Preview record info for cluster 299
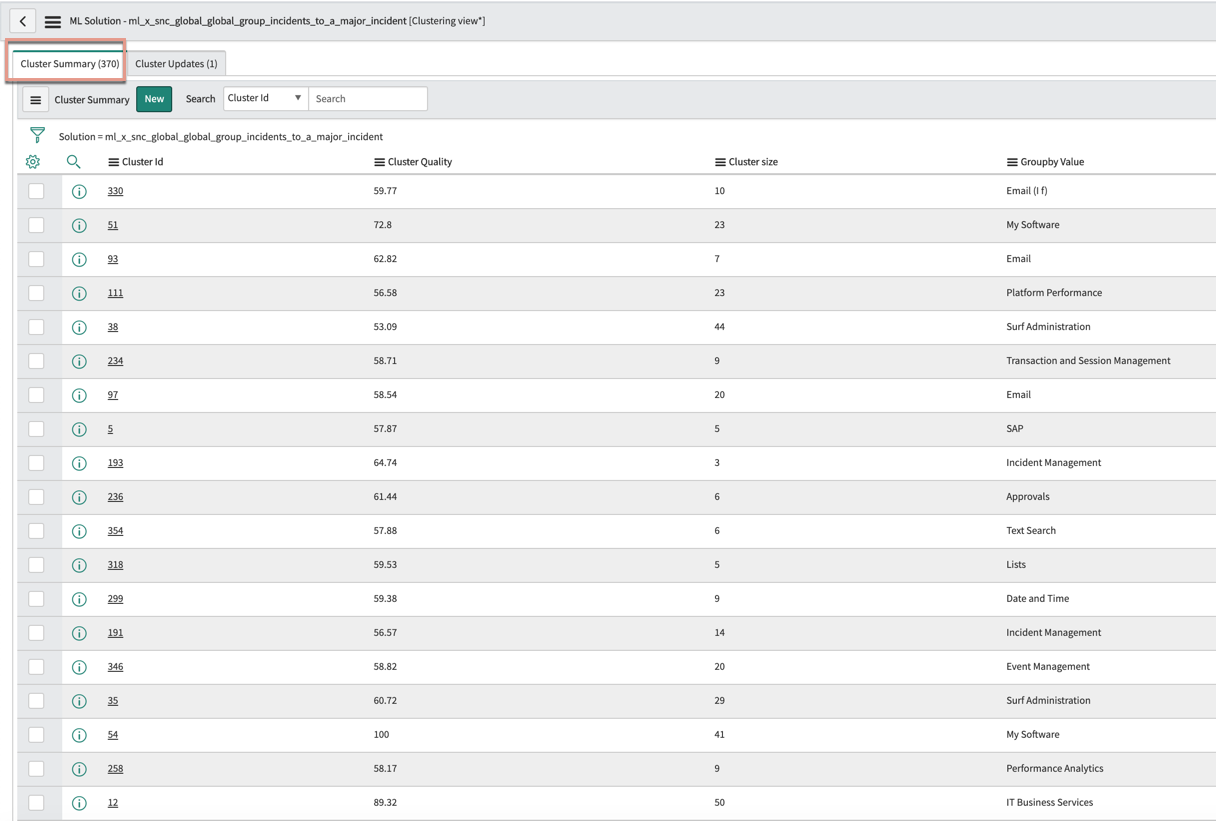Screen dimensions: 1216x821 (x=79, y=599)
